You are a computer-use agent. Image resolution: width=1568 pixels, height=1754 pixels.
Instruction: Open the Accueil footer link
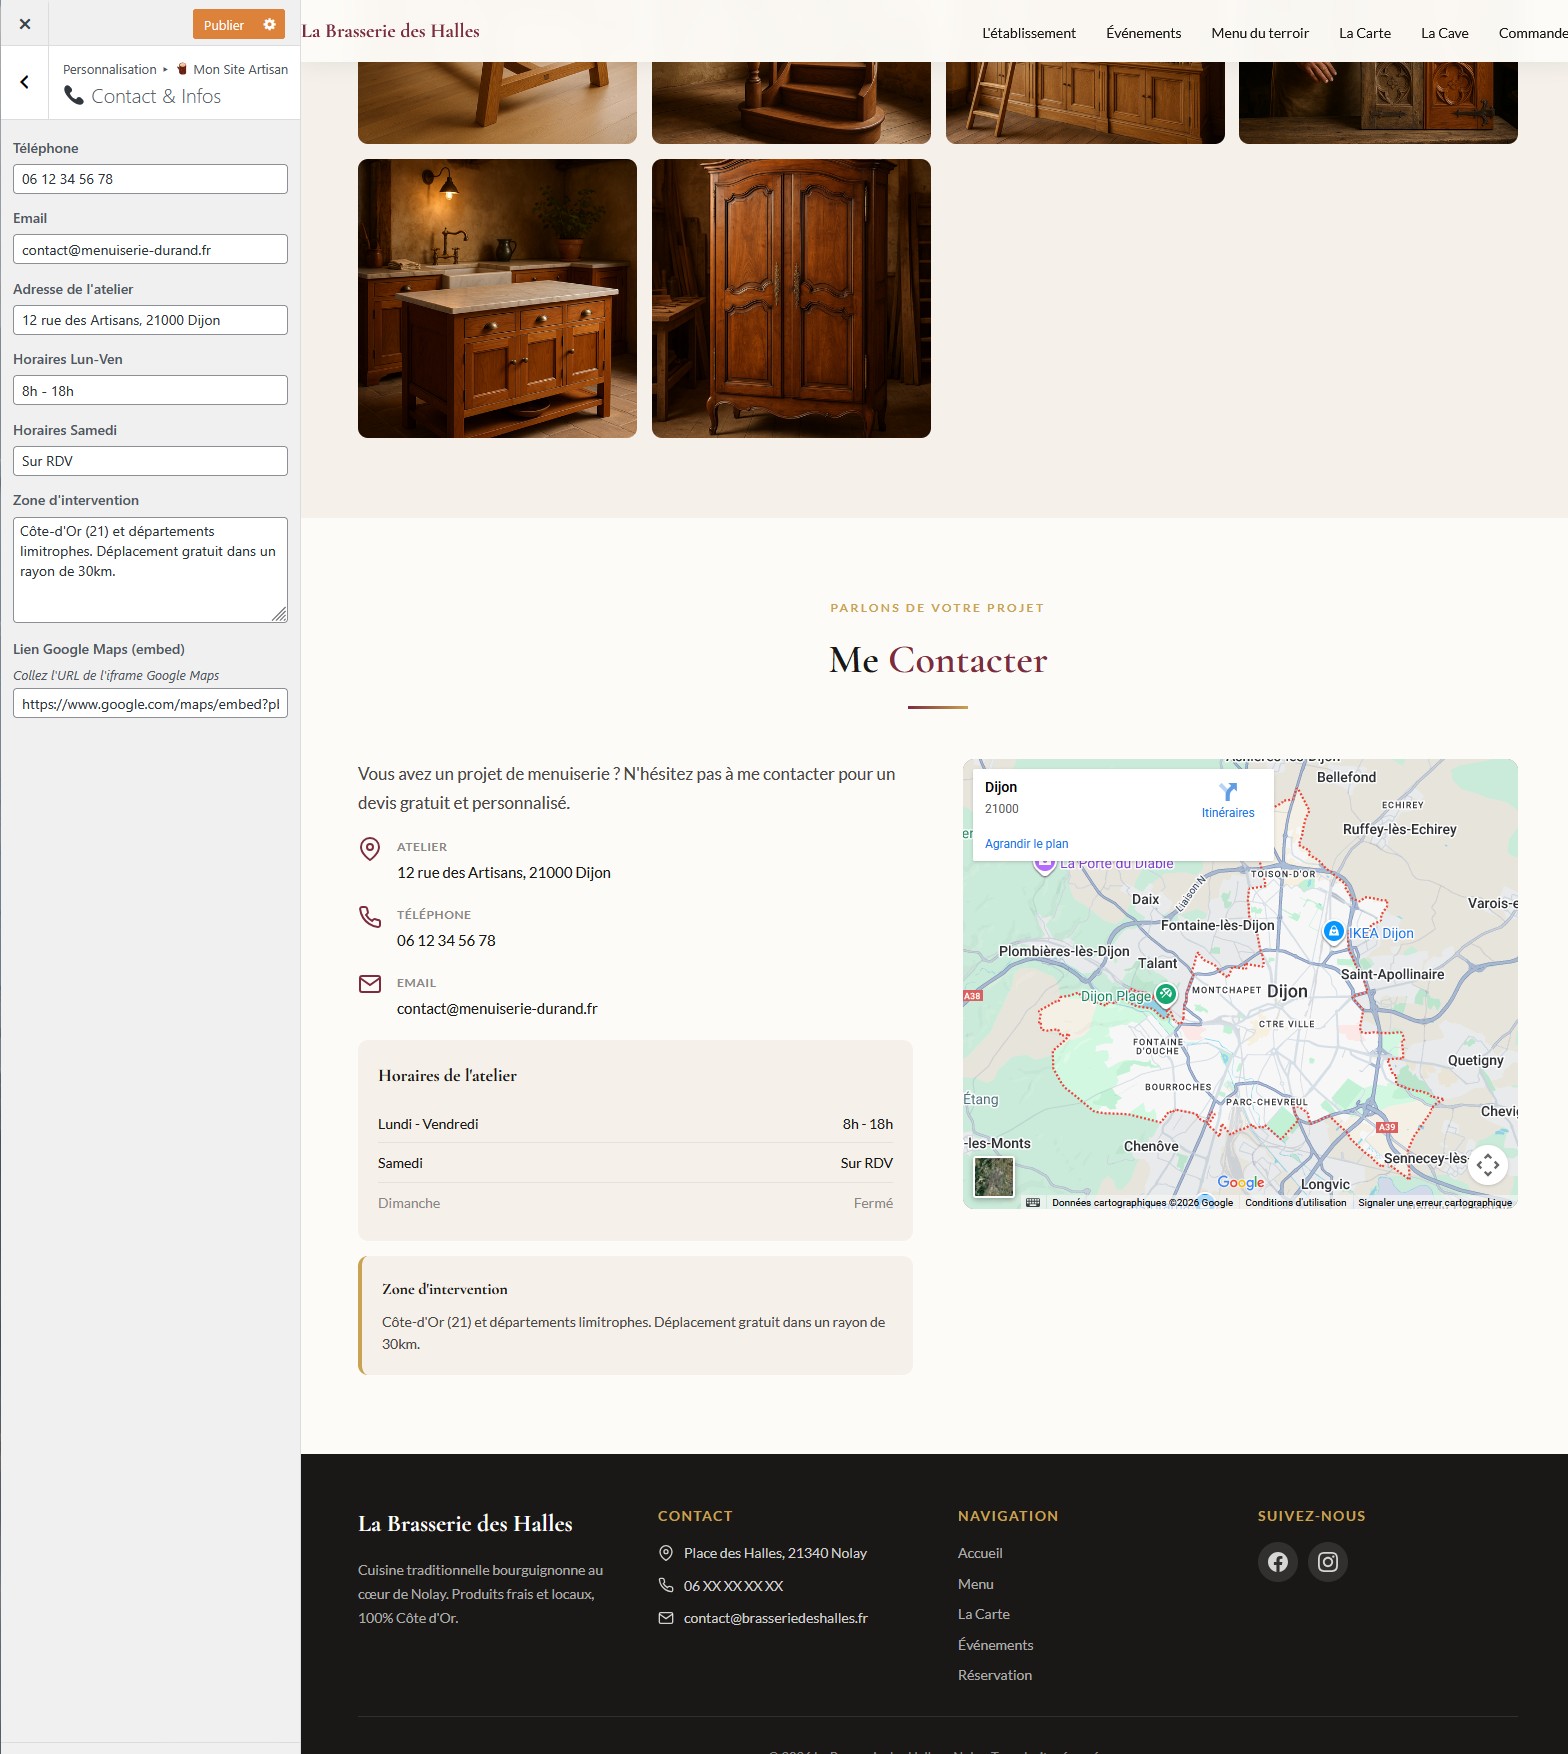pos(980,1553)
